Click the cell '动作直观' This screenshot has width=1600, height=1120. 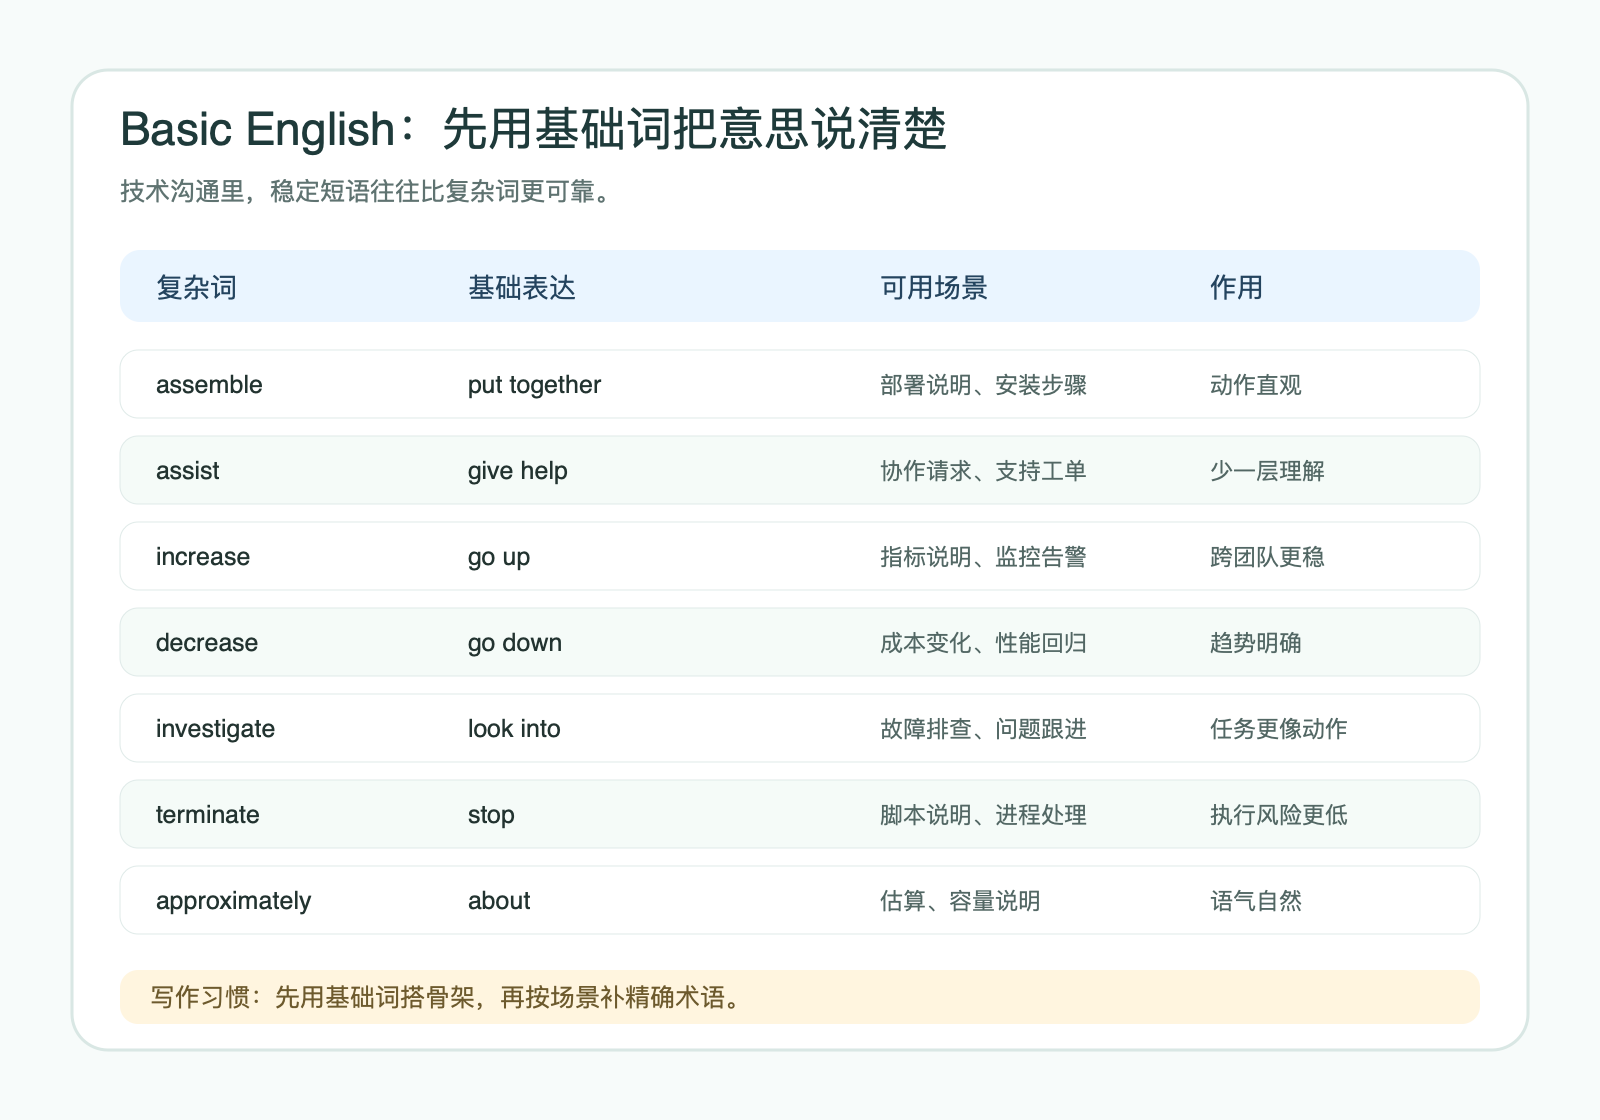[x=1256, y=385]
